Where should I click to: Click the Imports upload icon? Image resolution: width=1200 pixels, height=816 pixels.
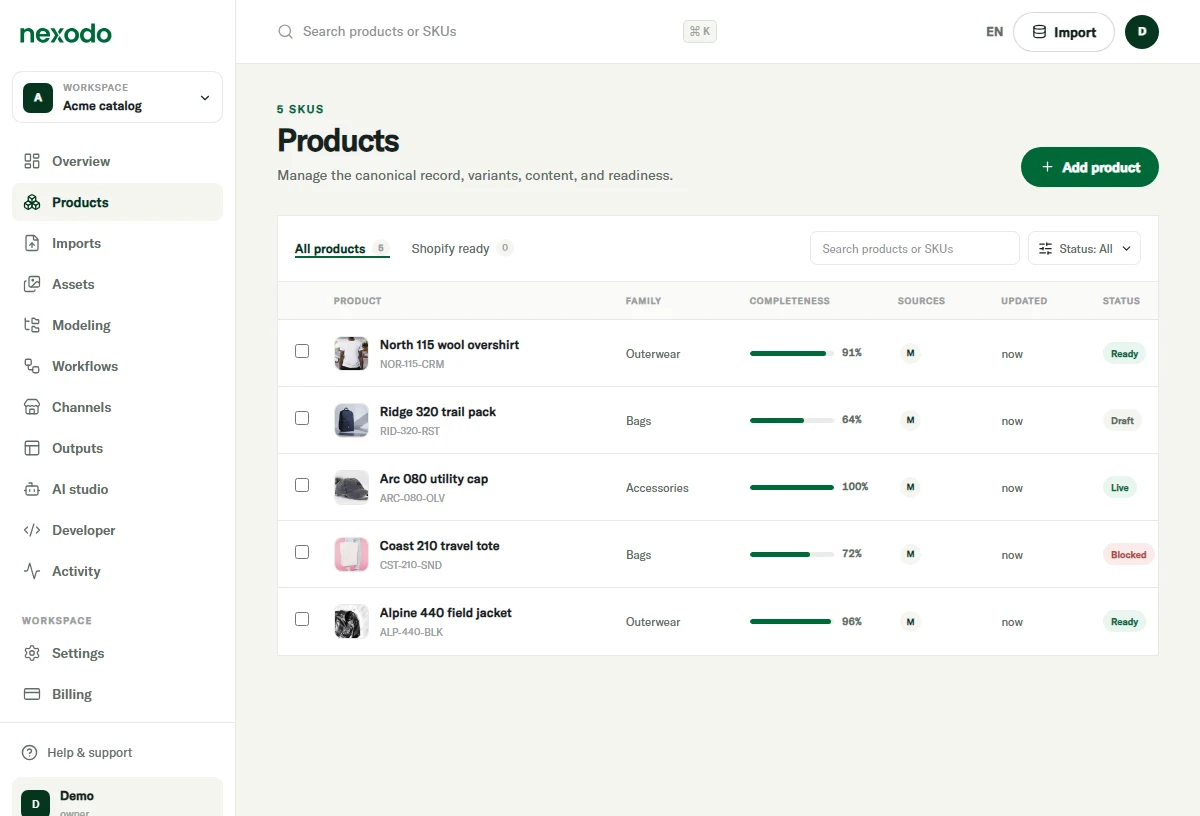coord(32,243)
